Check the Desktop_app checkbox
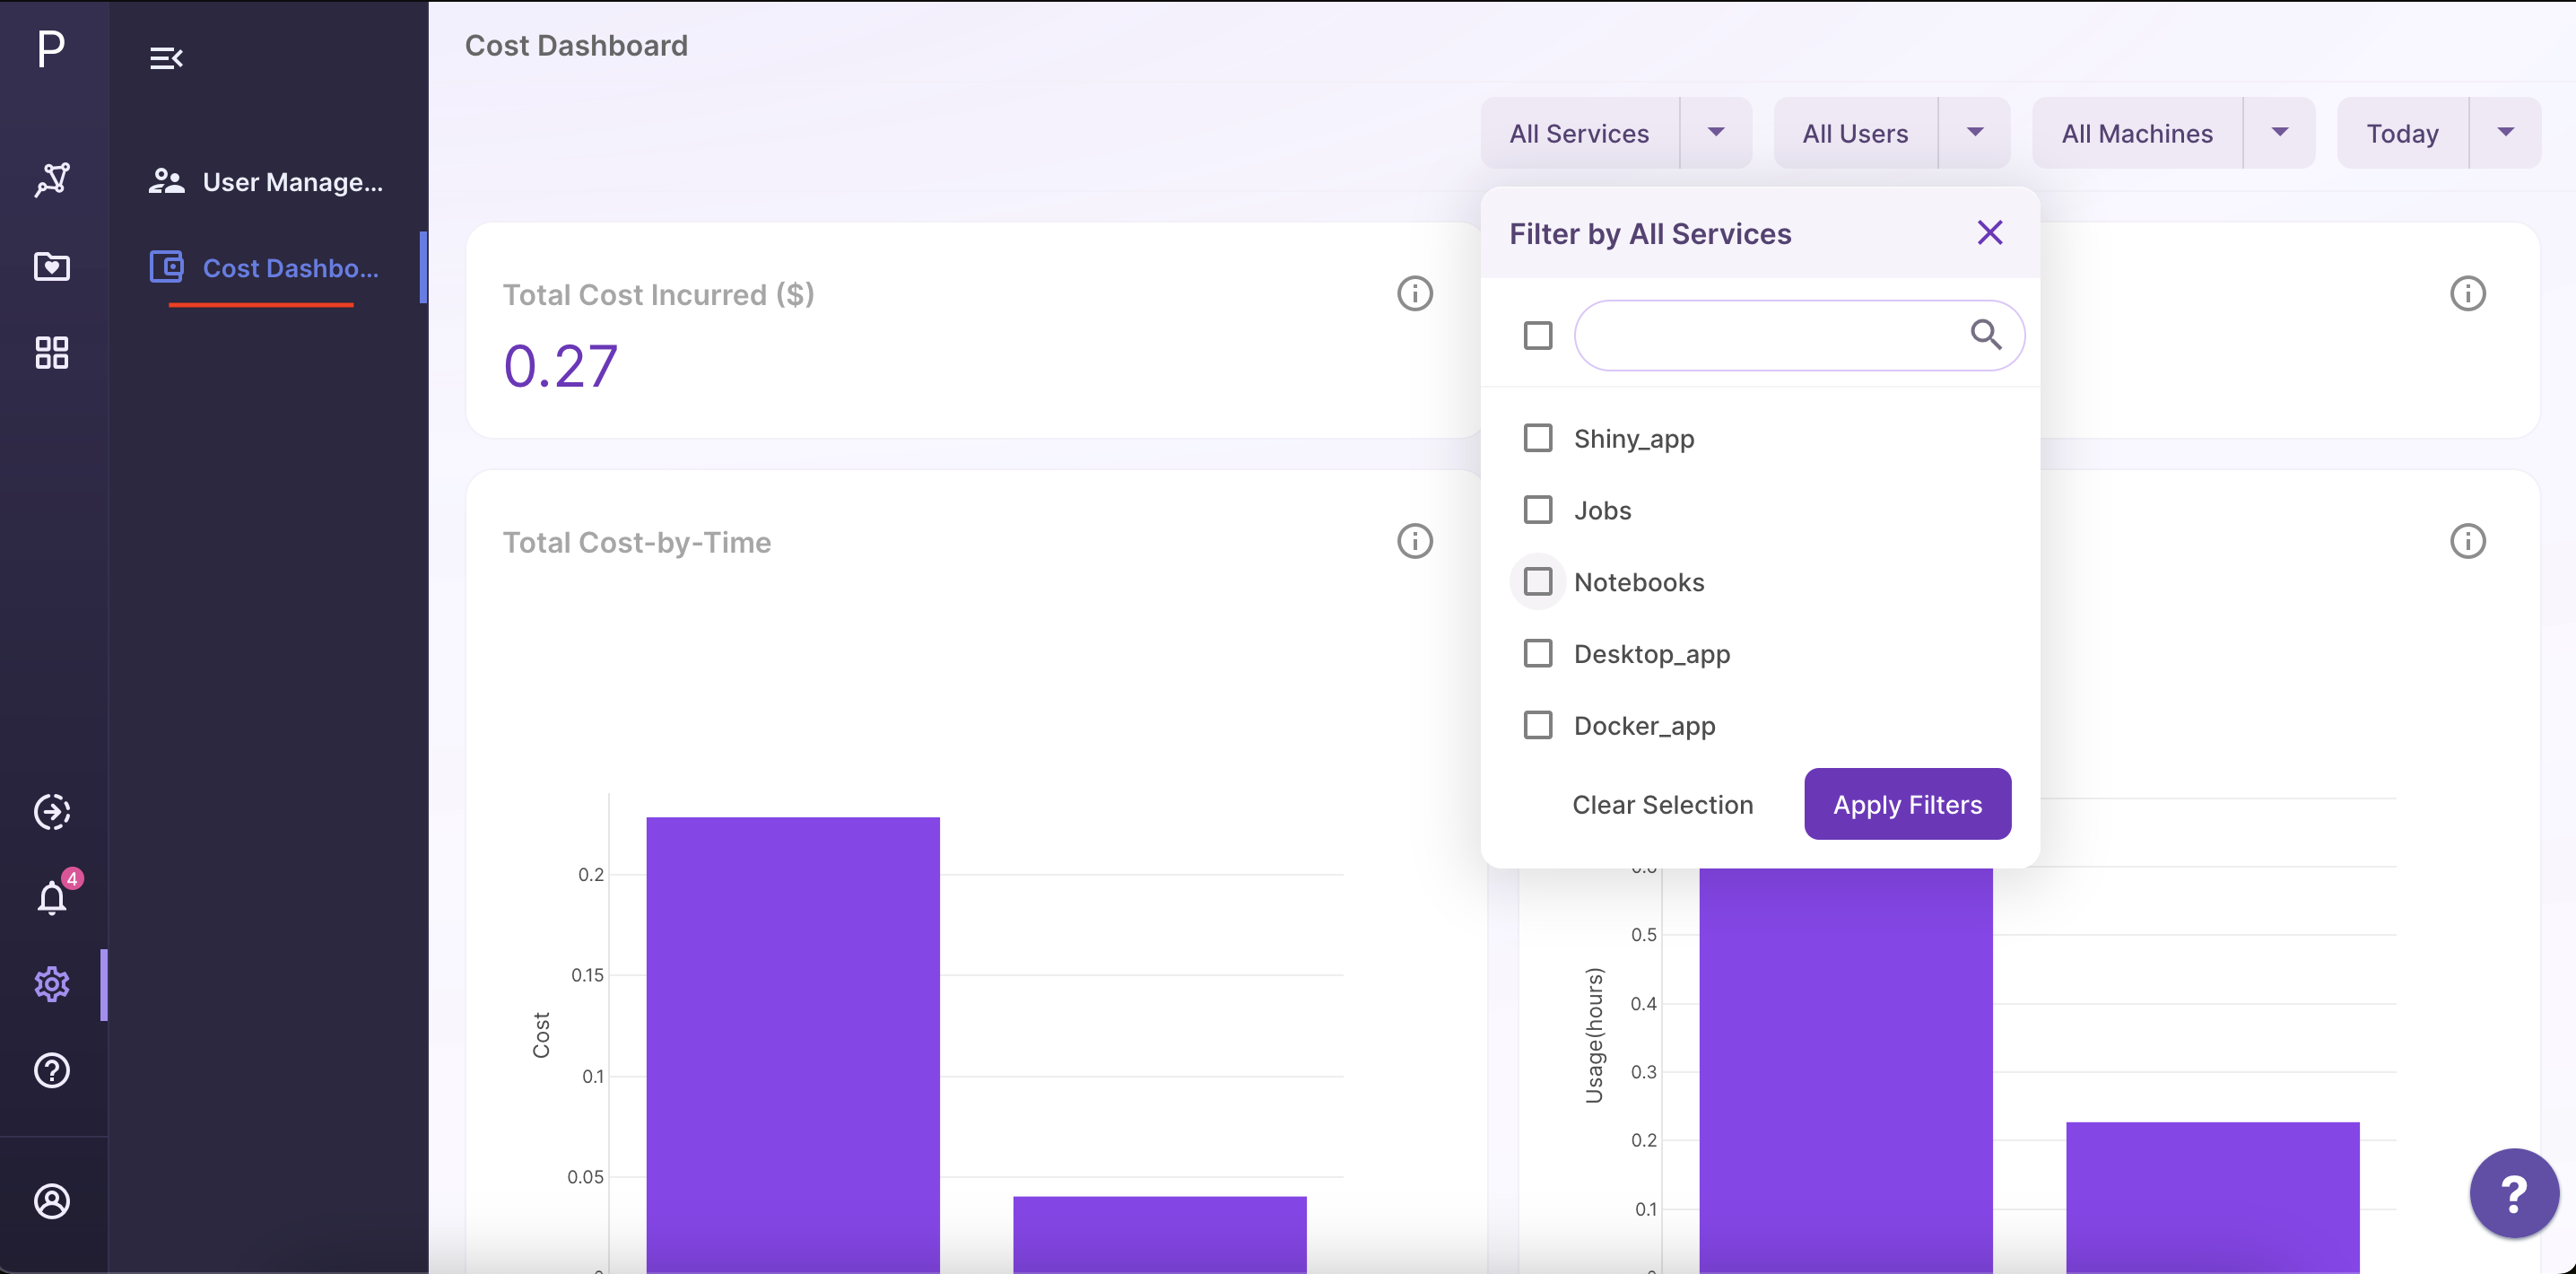Viewport: 2576px width, 1274px height. 1538,653
